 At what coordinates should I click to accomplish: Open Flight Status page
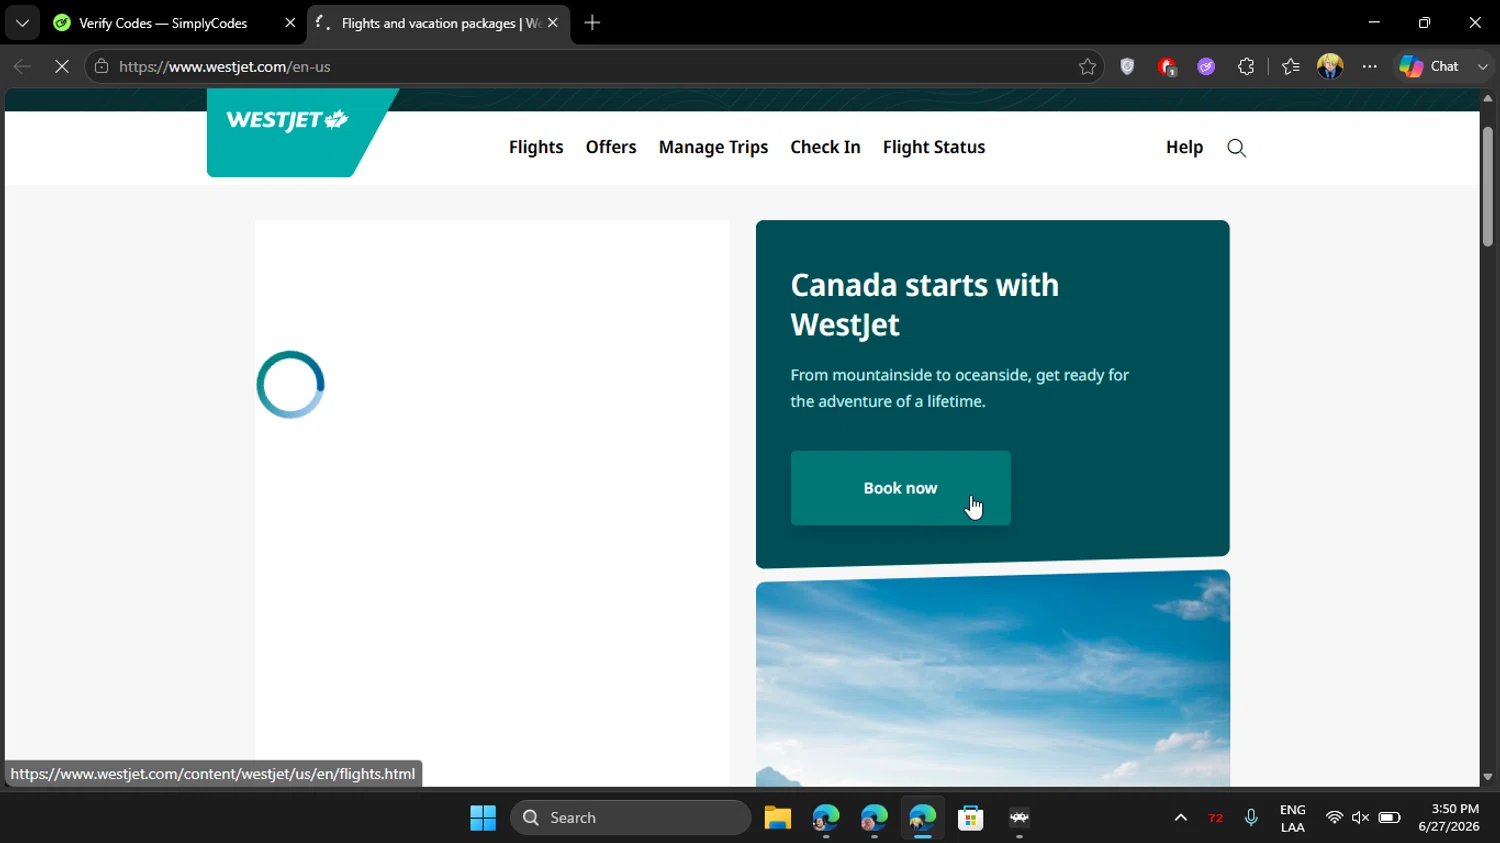(934, 147)
